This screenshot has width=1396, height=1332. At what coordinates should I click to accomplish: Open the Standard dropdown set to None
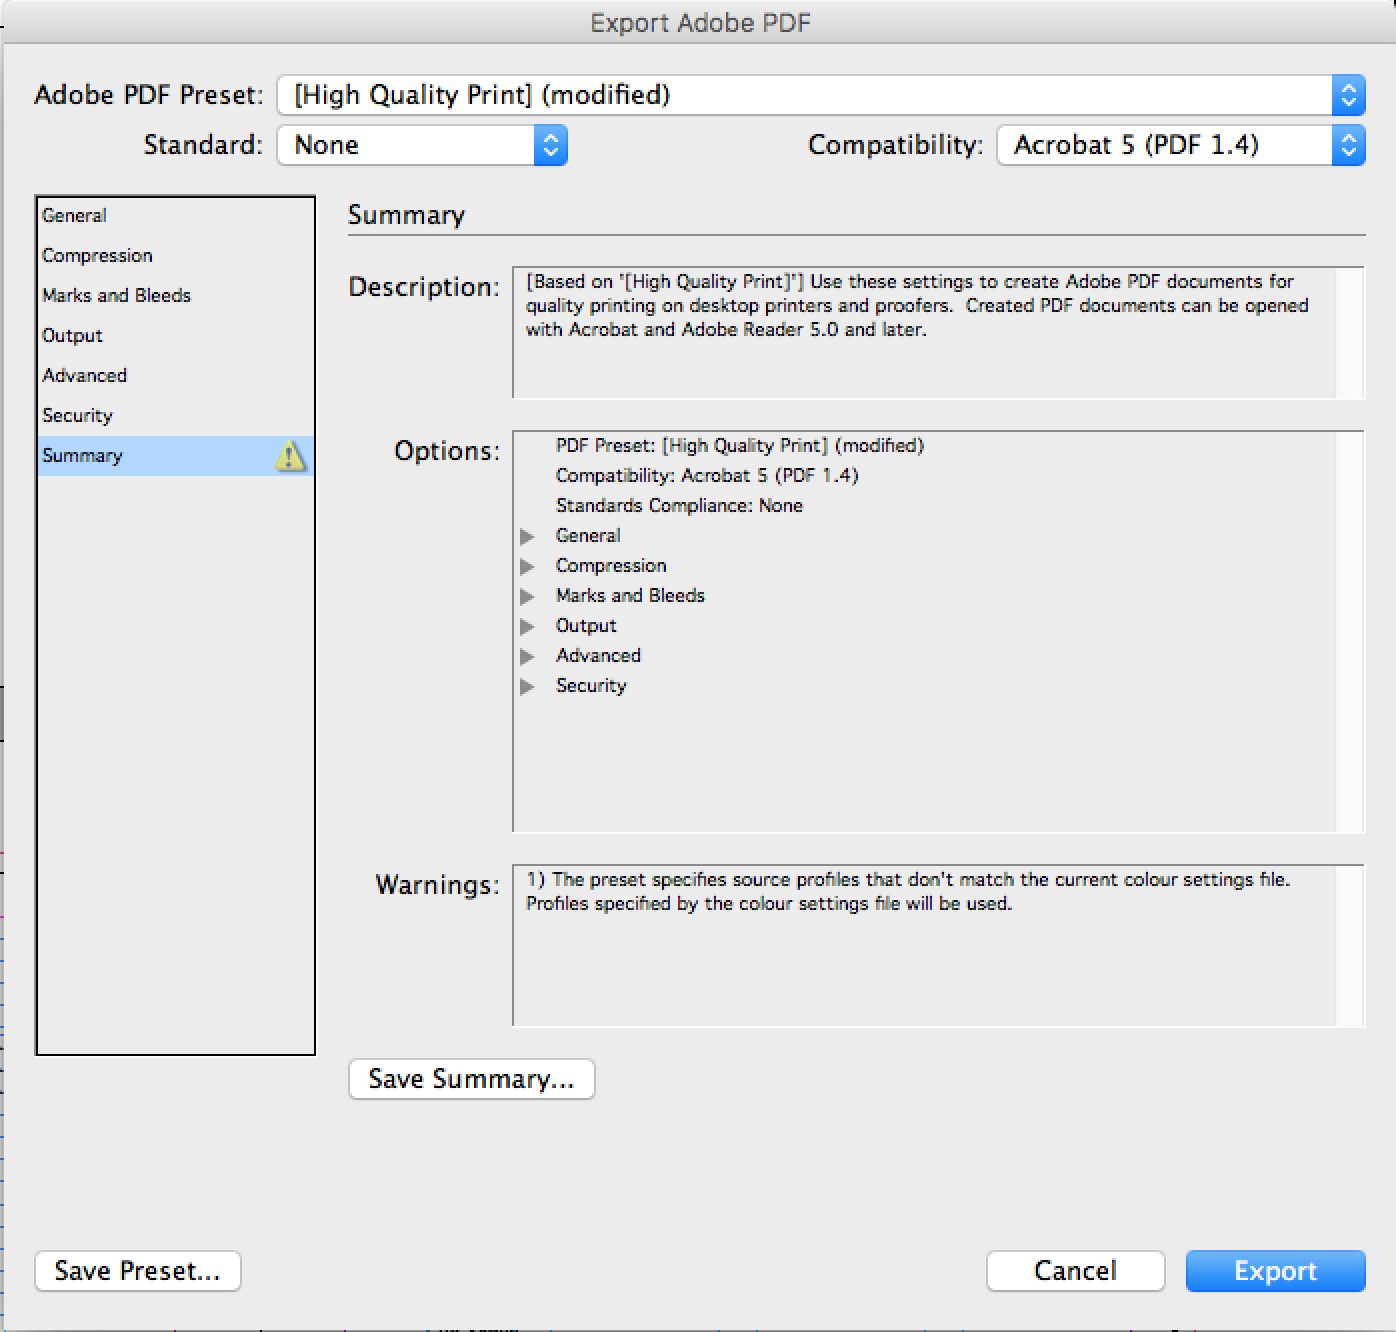(x=422, y=145)
